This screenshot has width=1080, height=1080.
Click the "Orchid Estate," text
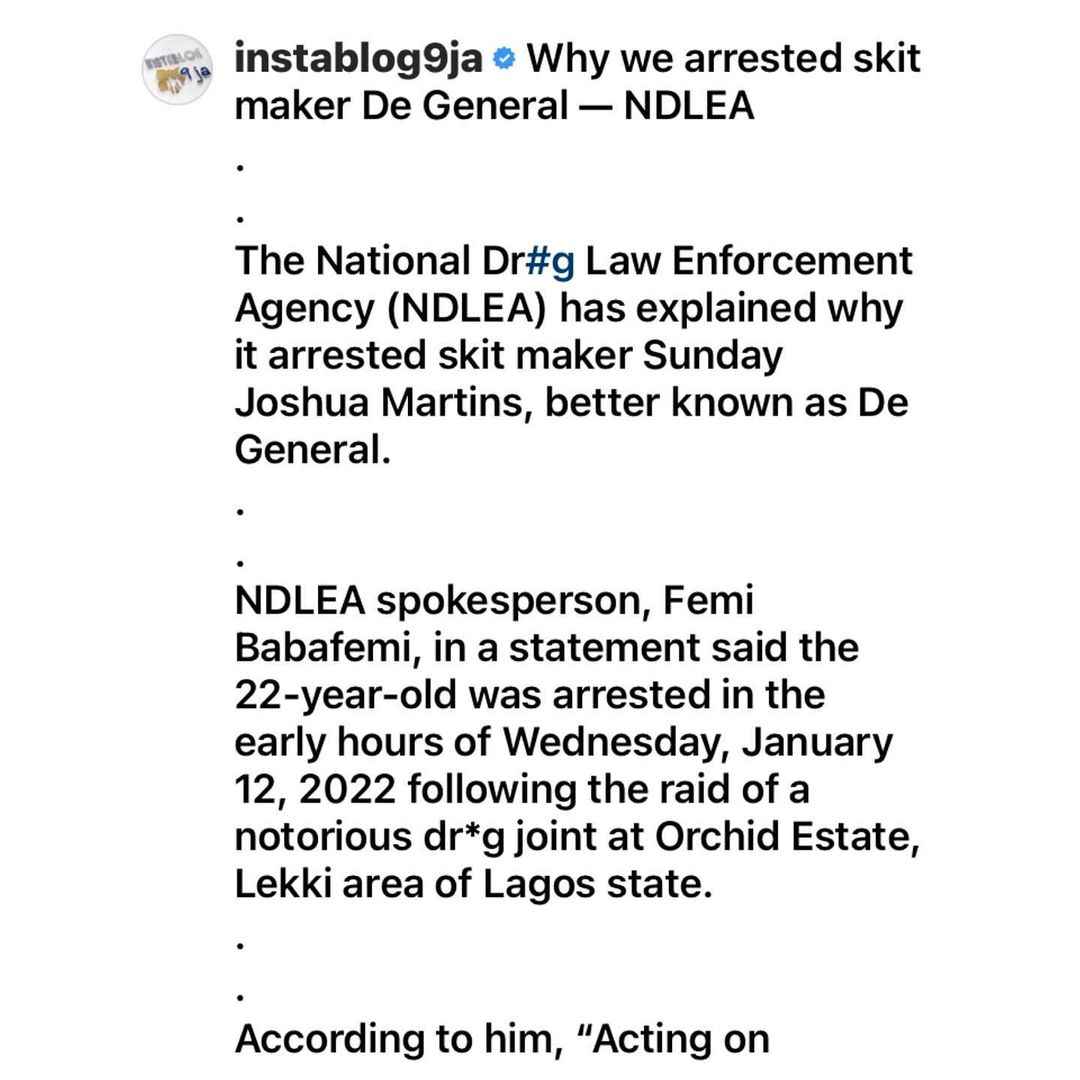tap(787, 836)
